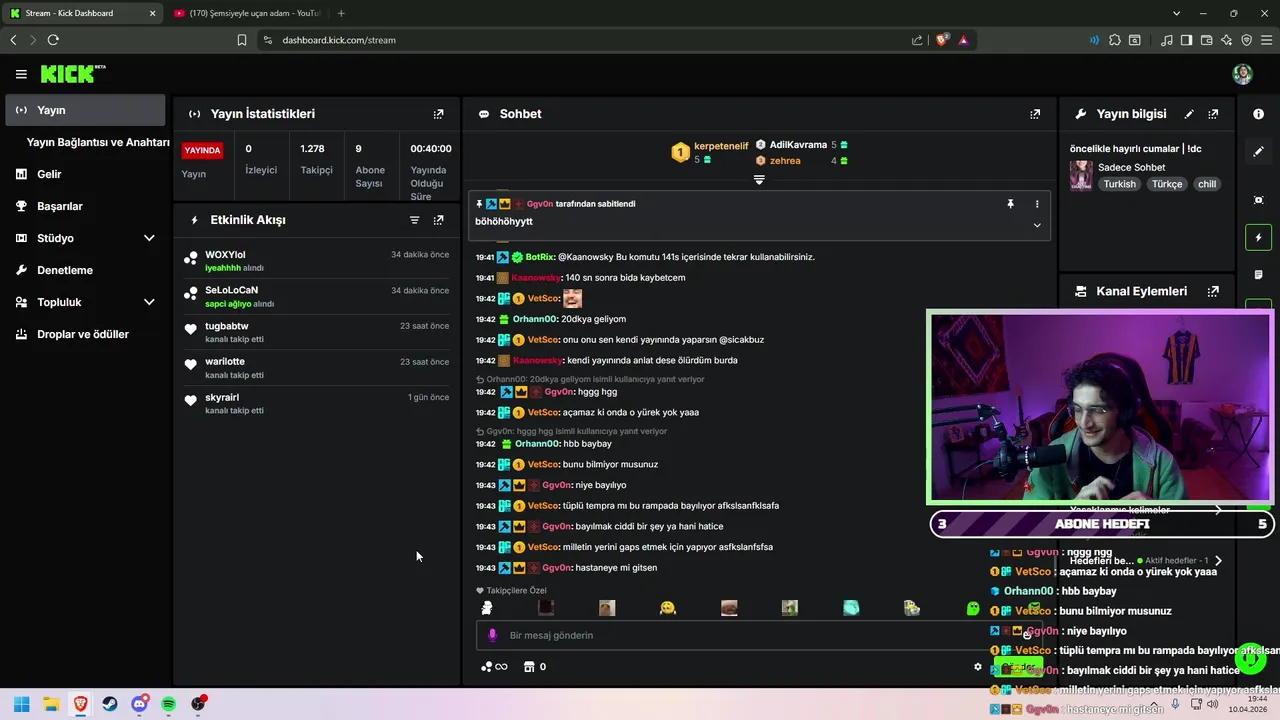Click the Kick logo
Viewport: 1280px width, 720px height.
[72, 74]
